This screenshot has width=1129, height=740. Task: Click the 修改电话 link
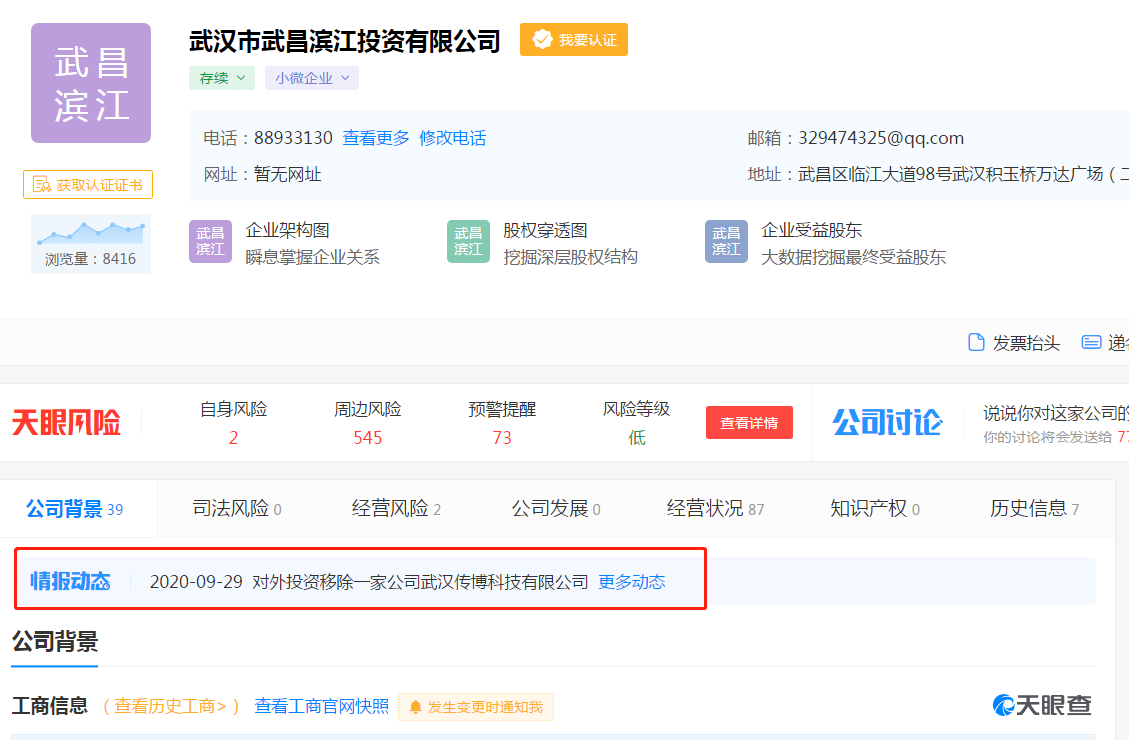click(x=453, y=137)
